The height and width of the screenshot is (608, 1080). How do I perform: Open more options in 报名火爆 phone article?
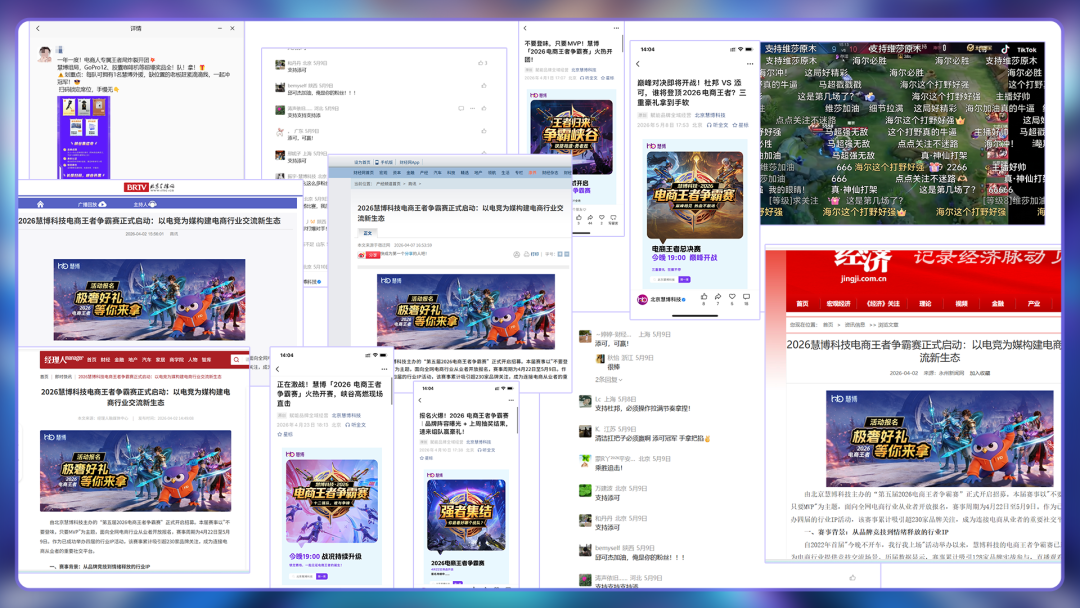coord(511,400)
